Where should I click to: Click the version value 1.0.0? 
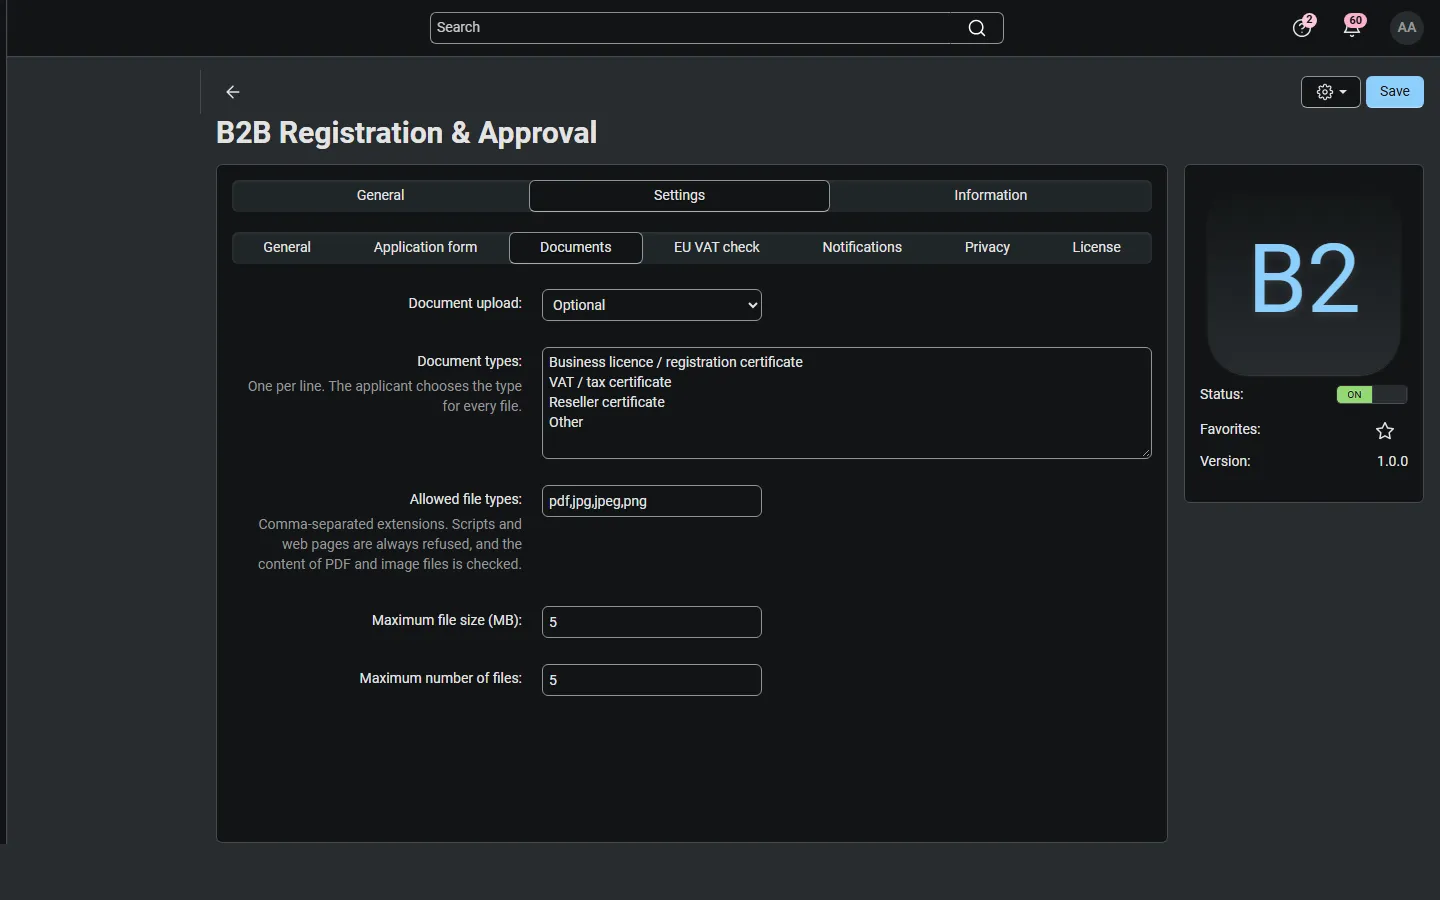[1392, 462]
